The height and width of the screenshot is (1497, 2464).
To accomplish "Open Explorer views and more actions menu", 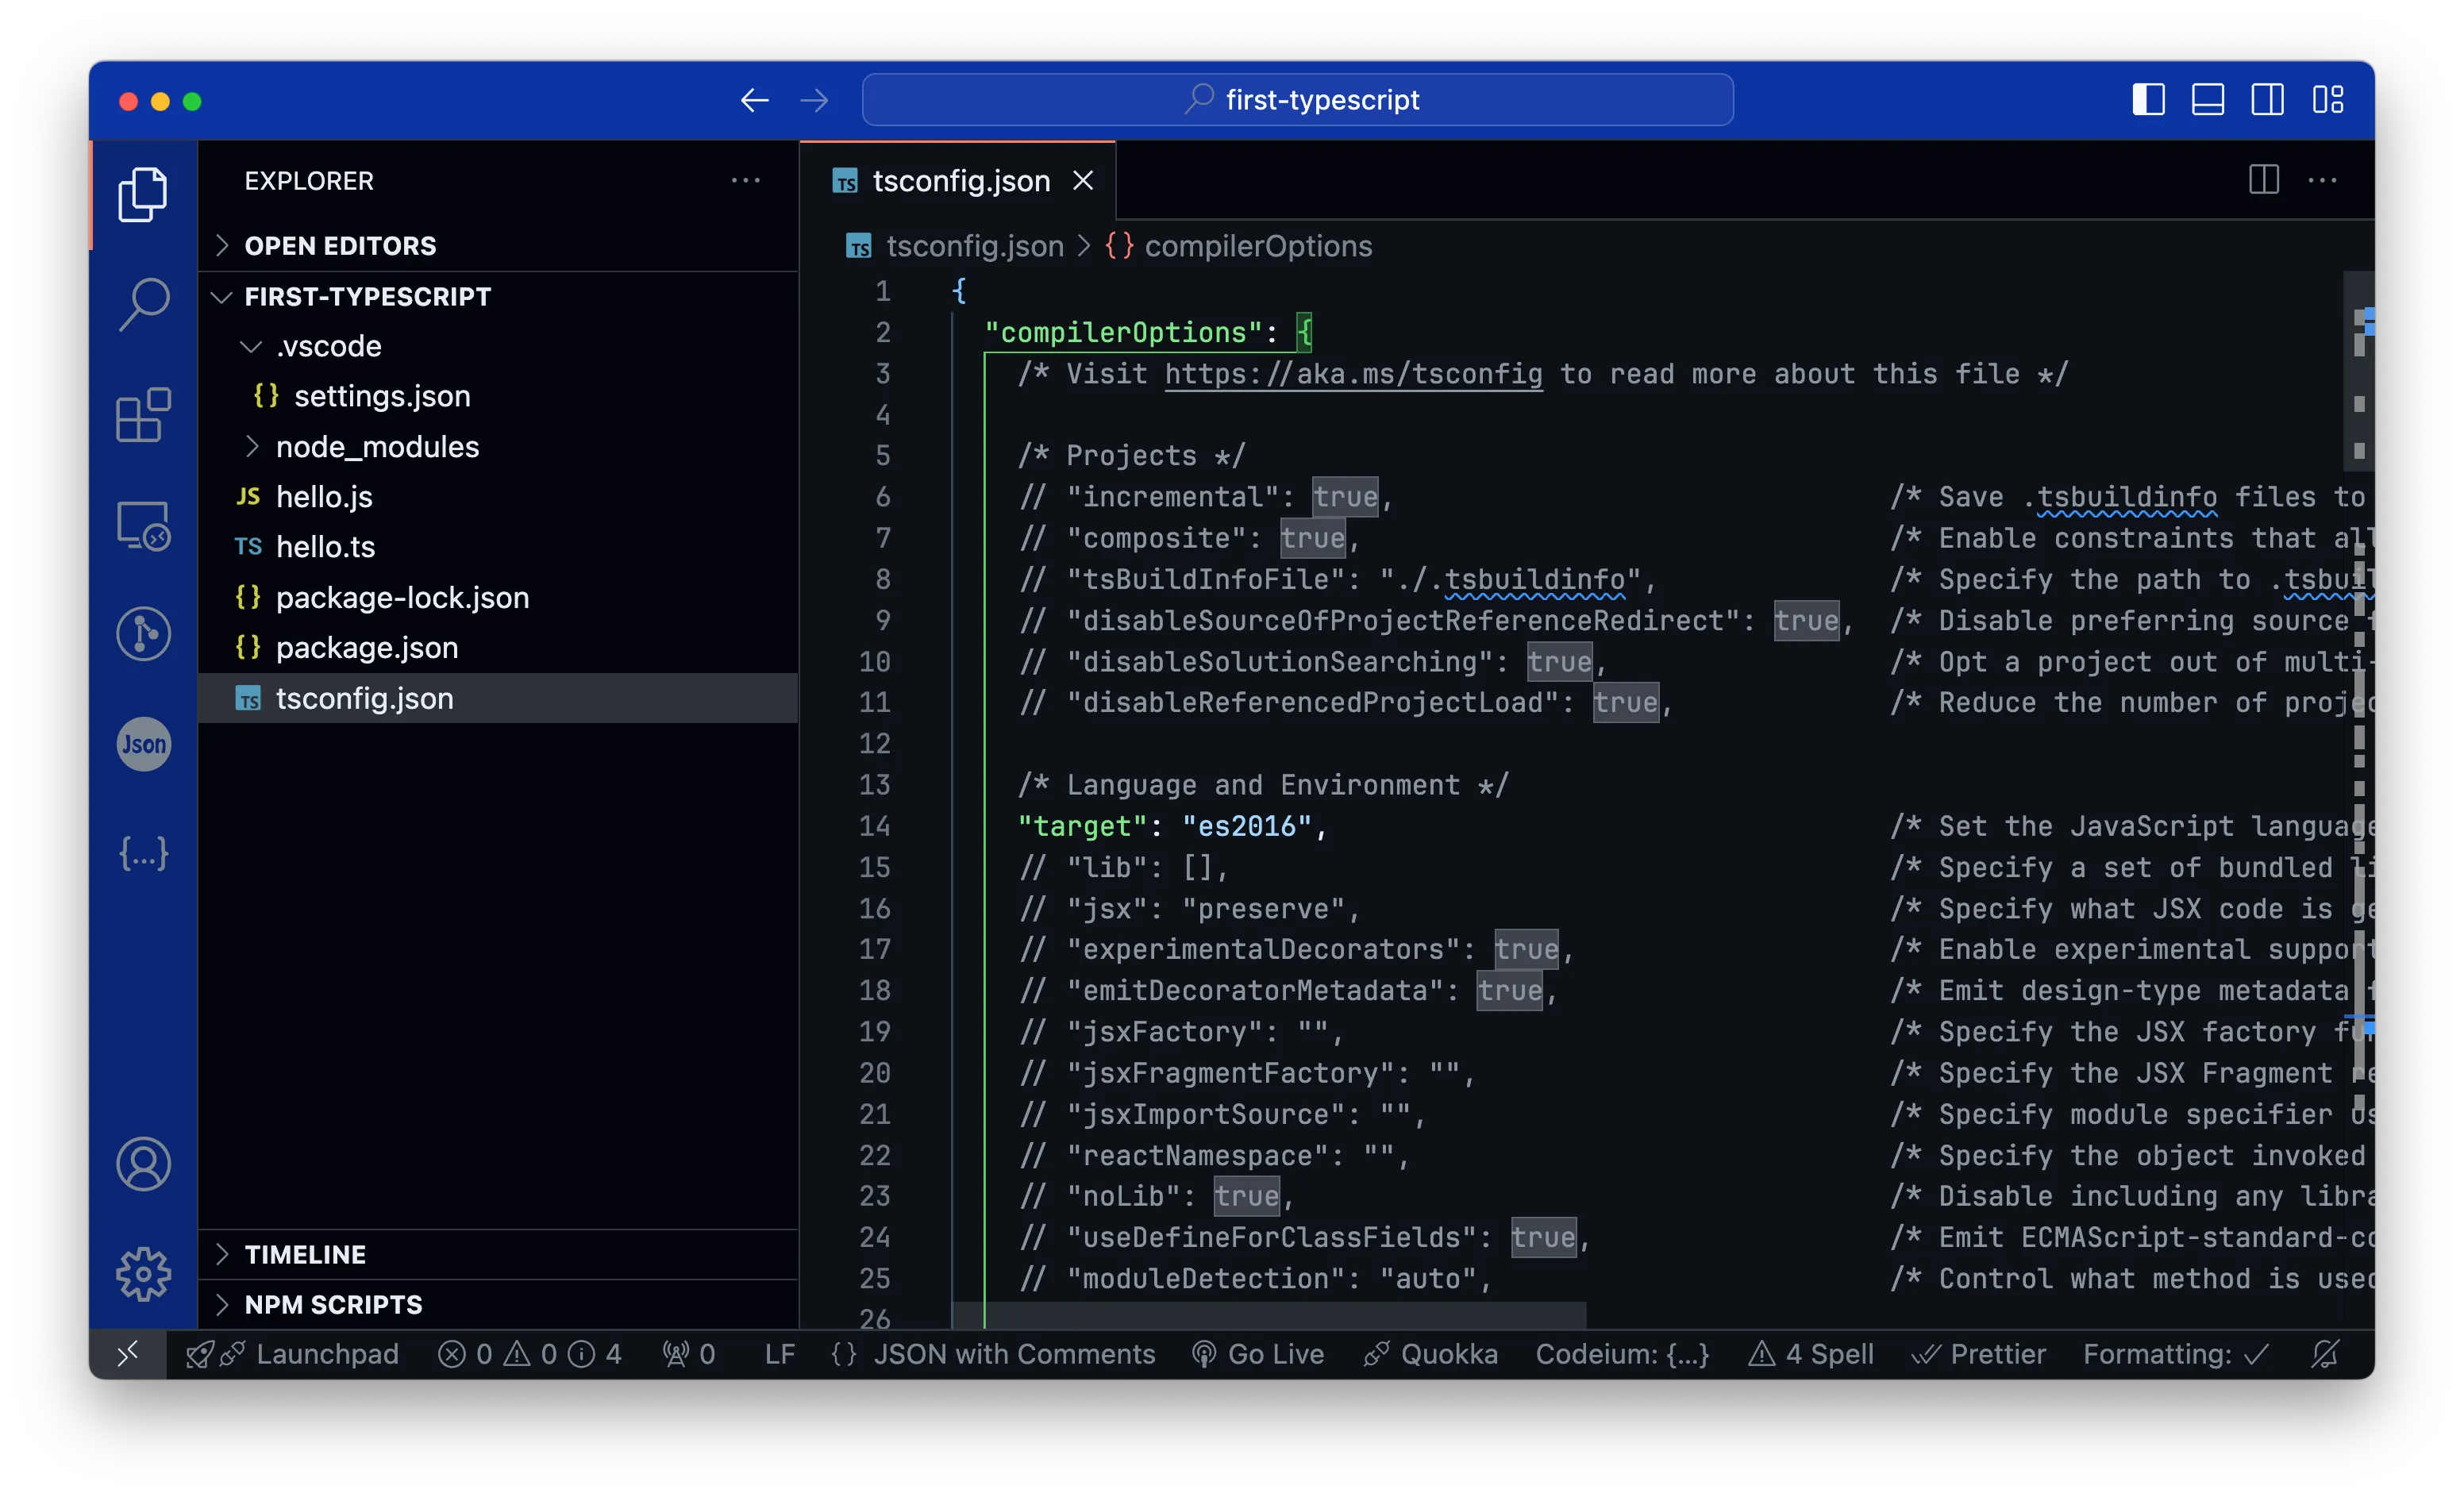I will (745, 180).
